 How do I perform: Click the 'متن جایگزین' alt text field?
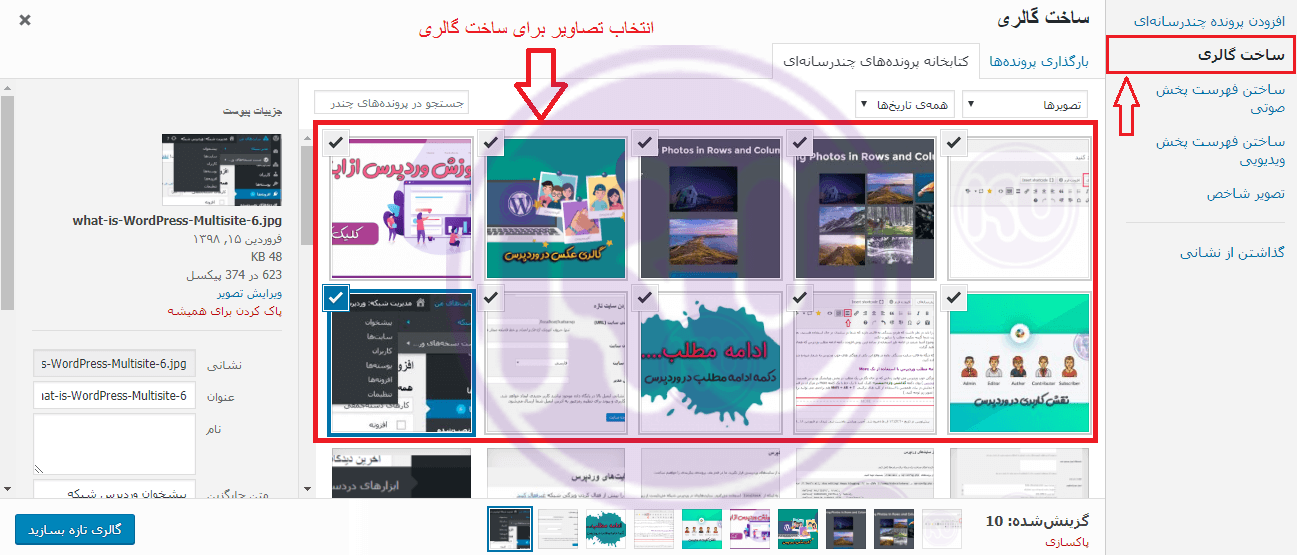[x=114, y=488]
